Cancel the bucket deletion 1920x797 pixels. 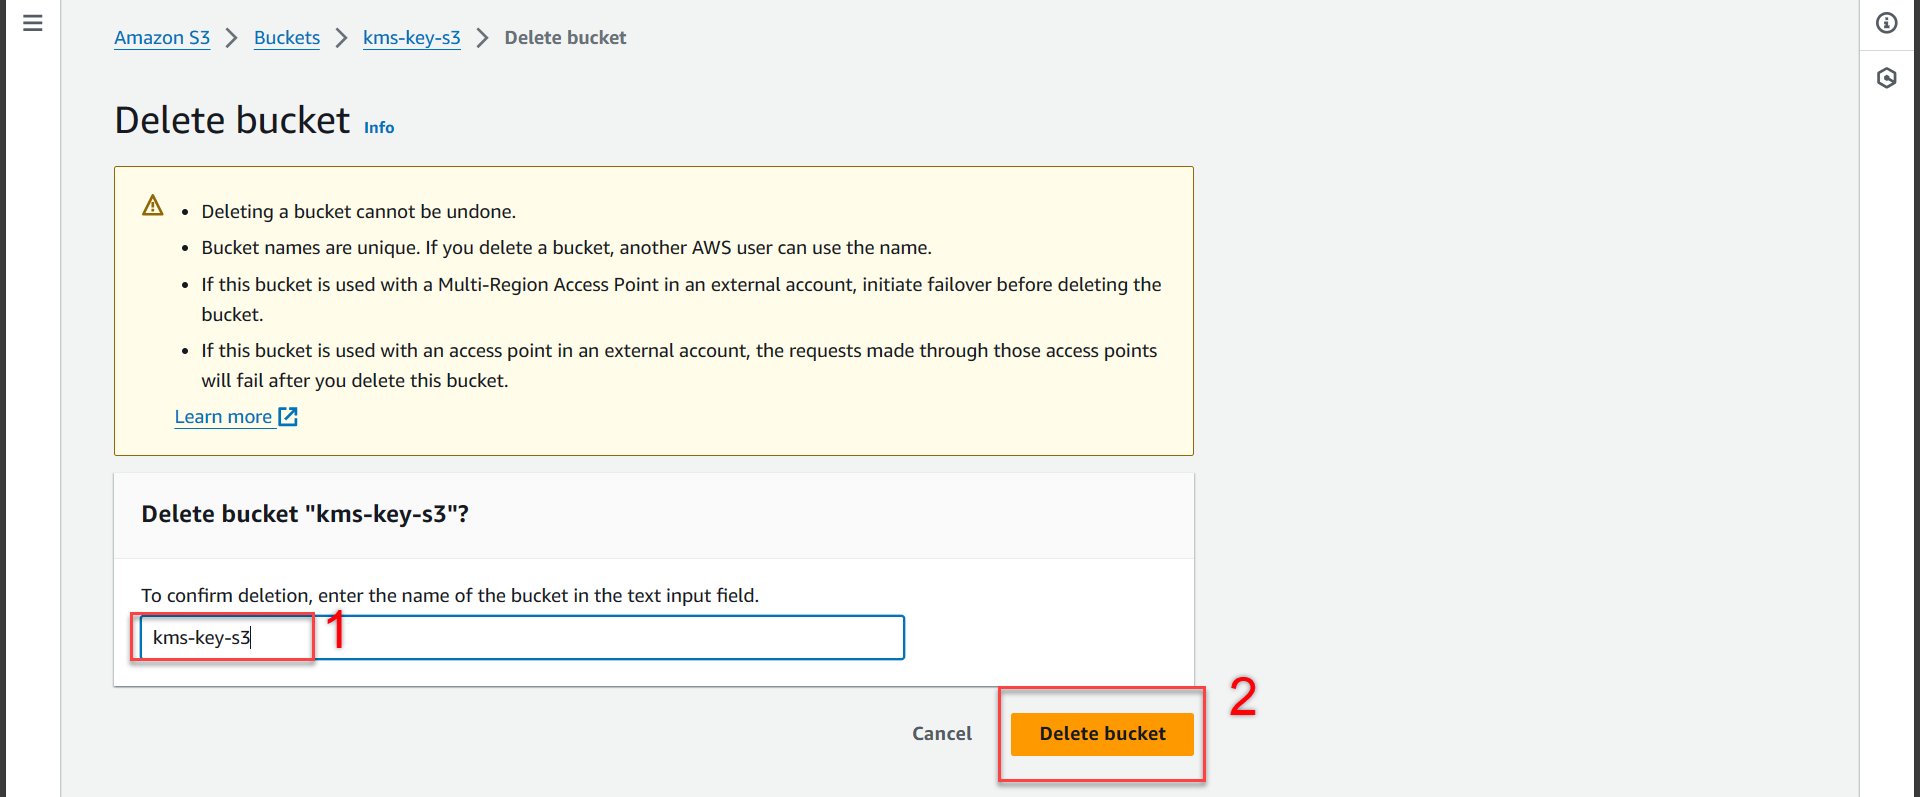coord(942,734)
